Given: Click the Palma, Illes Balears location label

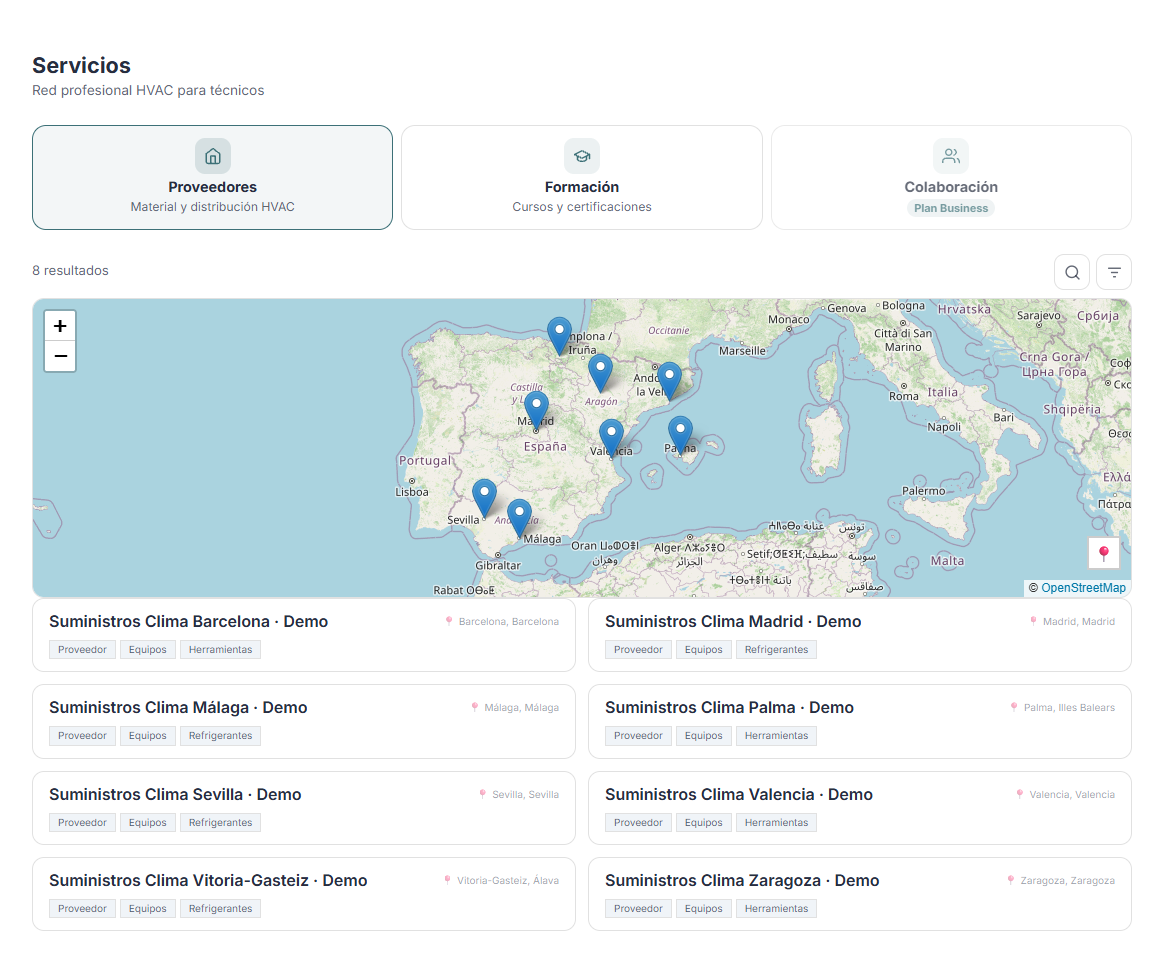Looking at the screenshot, I should coord(1069,708).
